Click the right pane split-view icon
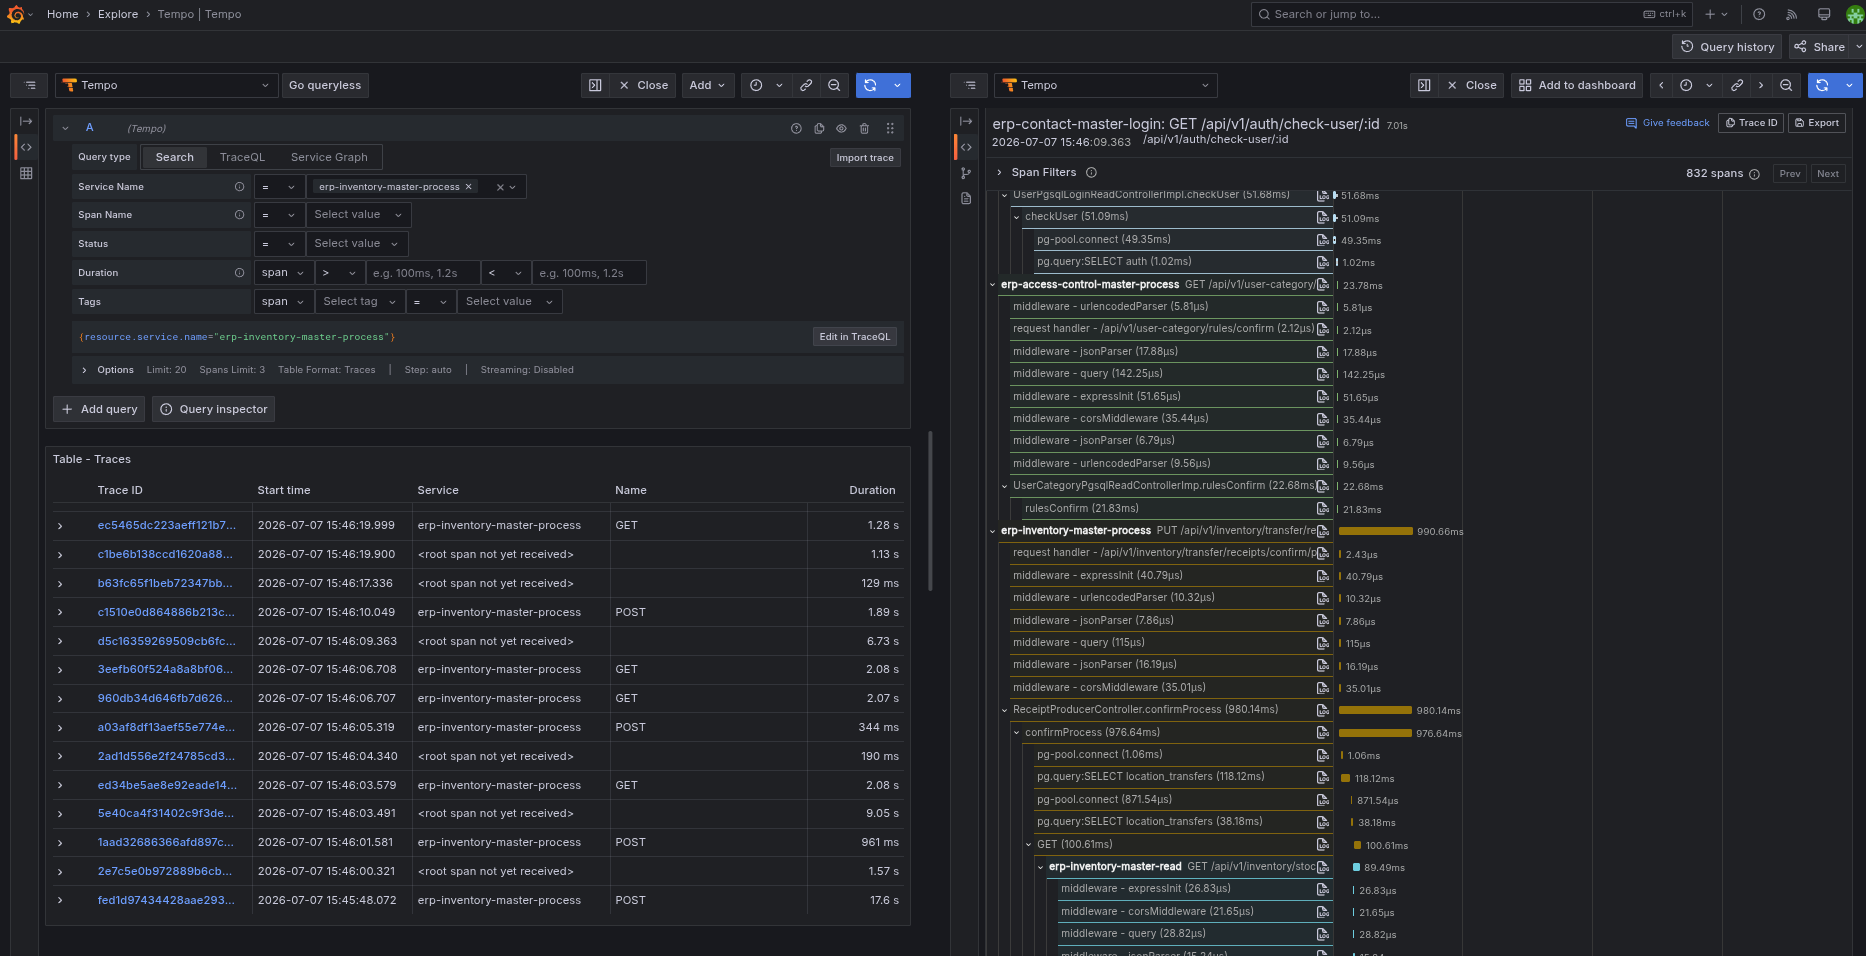 [1424, 85]
